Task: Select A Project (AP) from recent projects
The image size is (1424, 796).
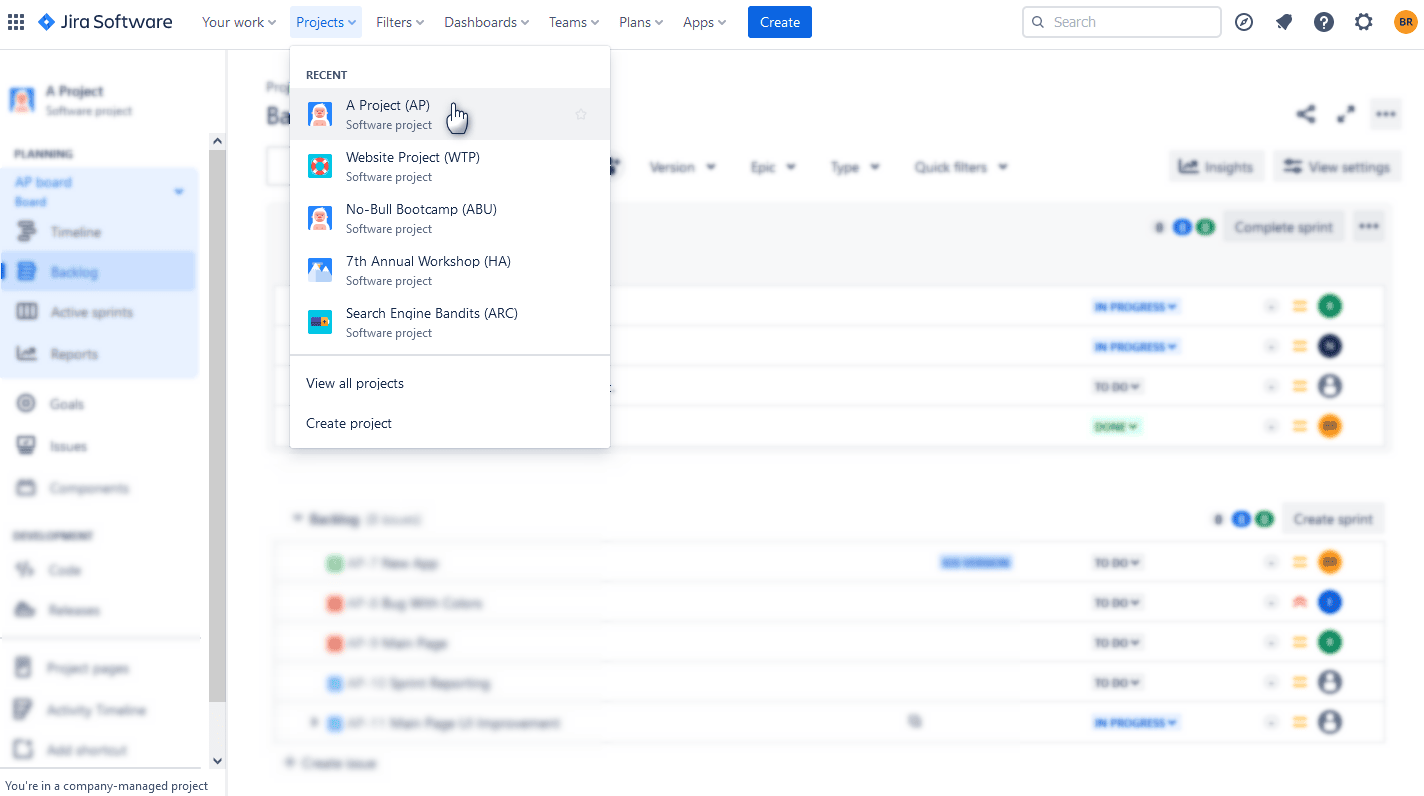Action: click(x=450, y=114)
